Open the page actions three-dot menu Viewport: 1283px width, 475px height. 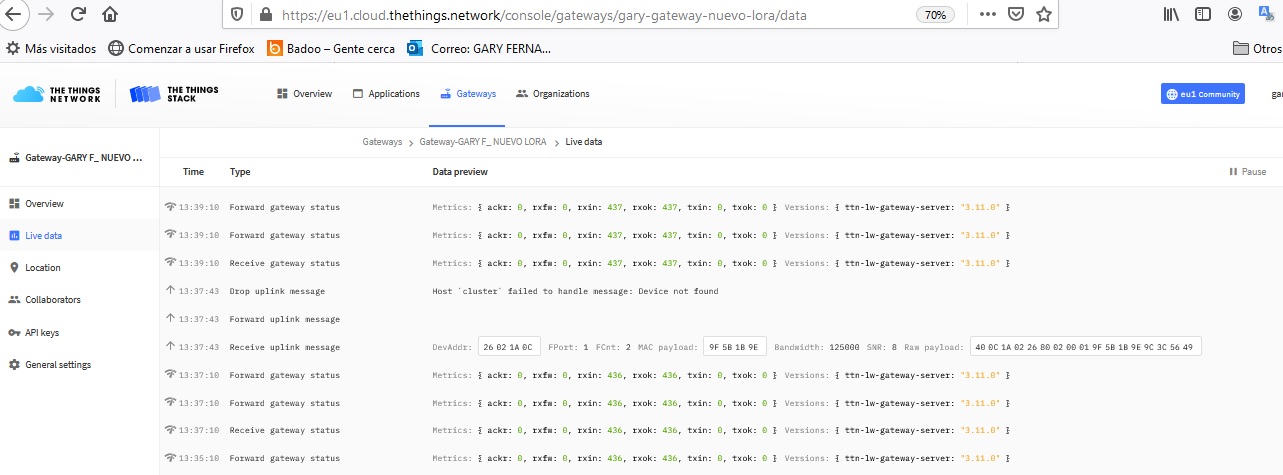987,15
